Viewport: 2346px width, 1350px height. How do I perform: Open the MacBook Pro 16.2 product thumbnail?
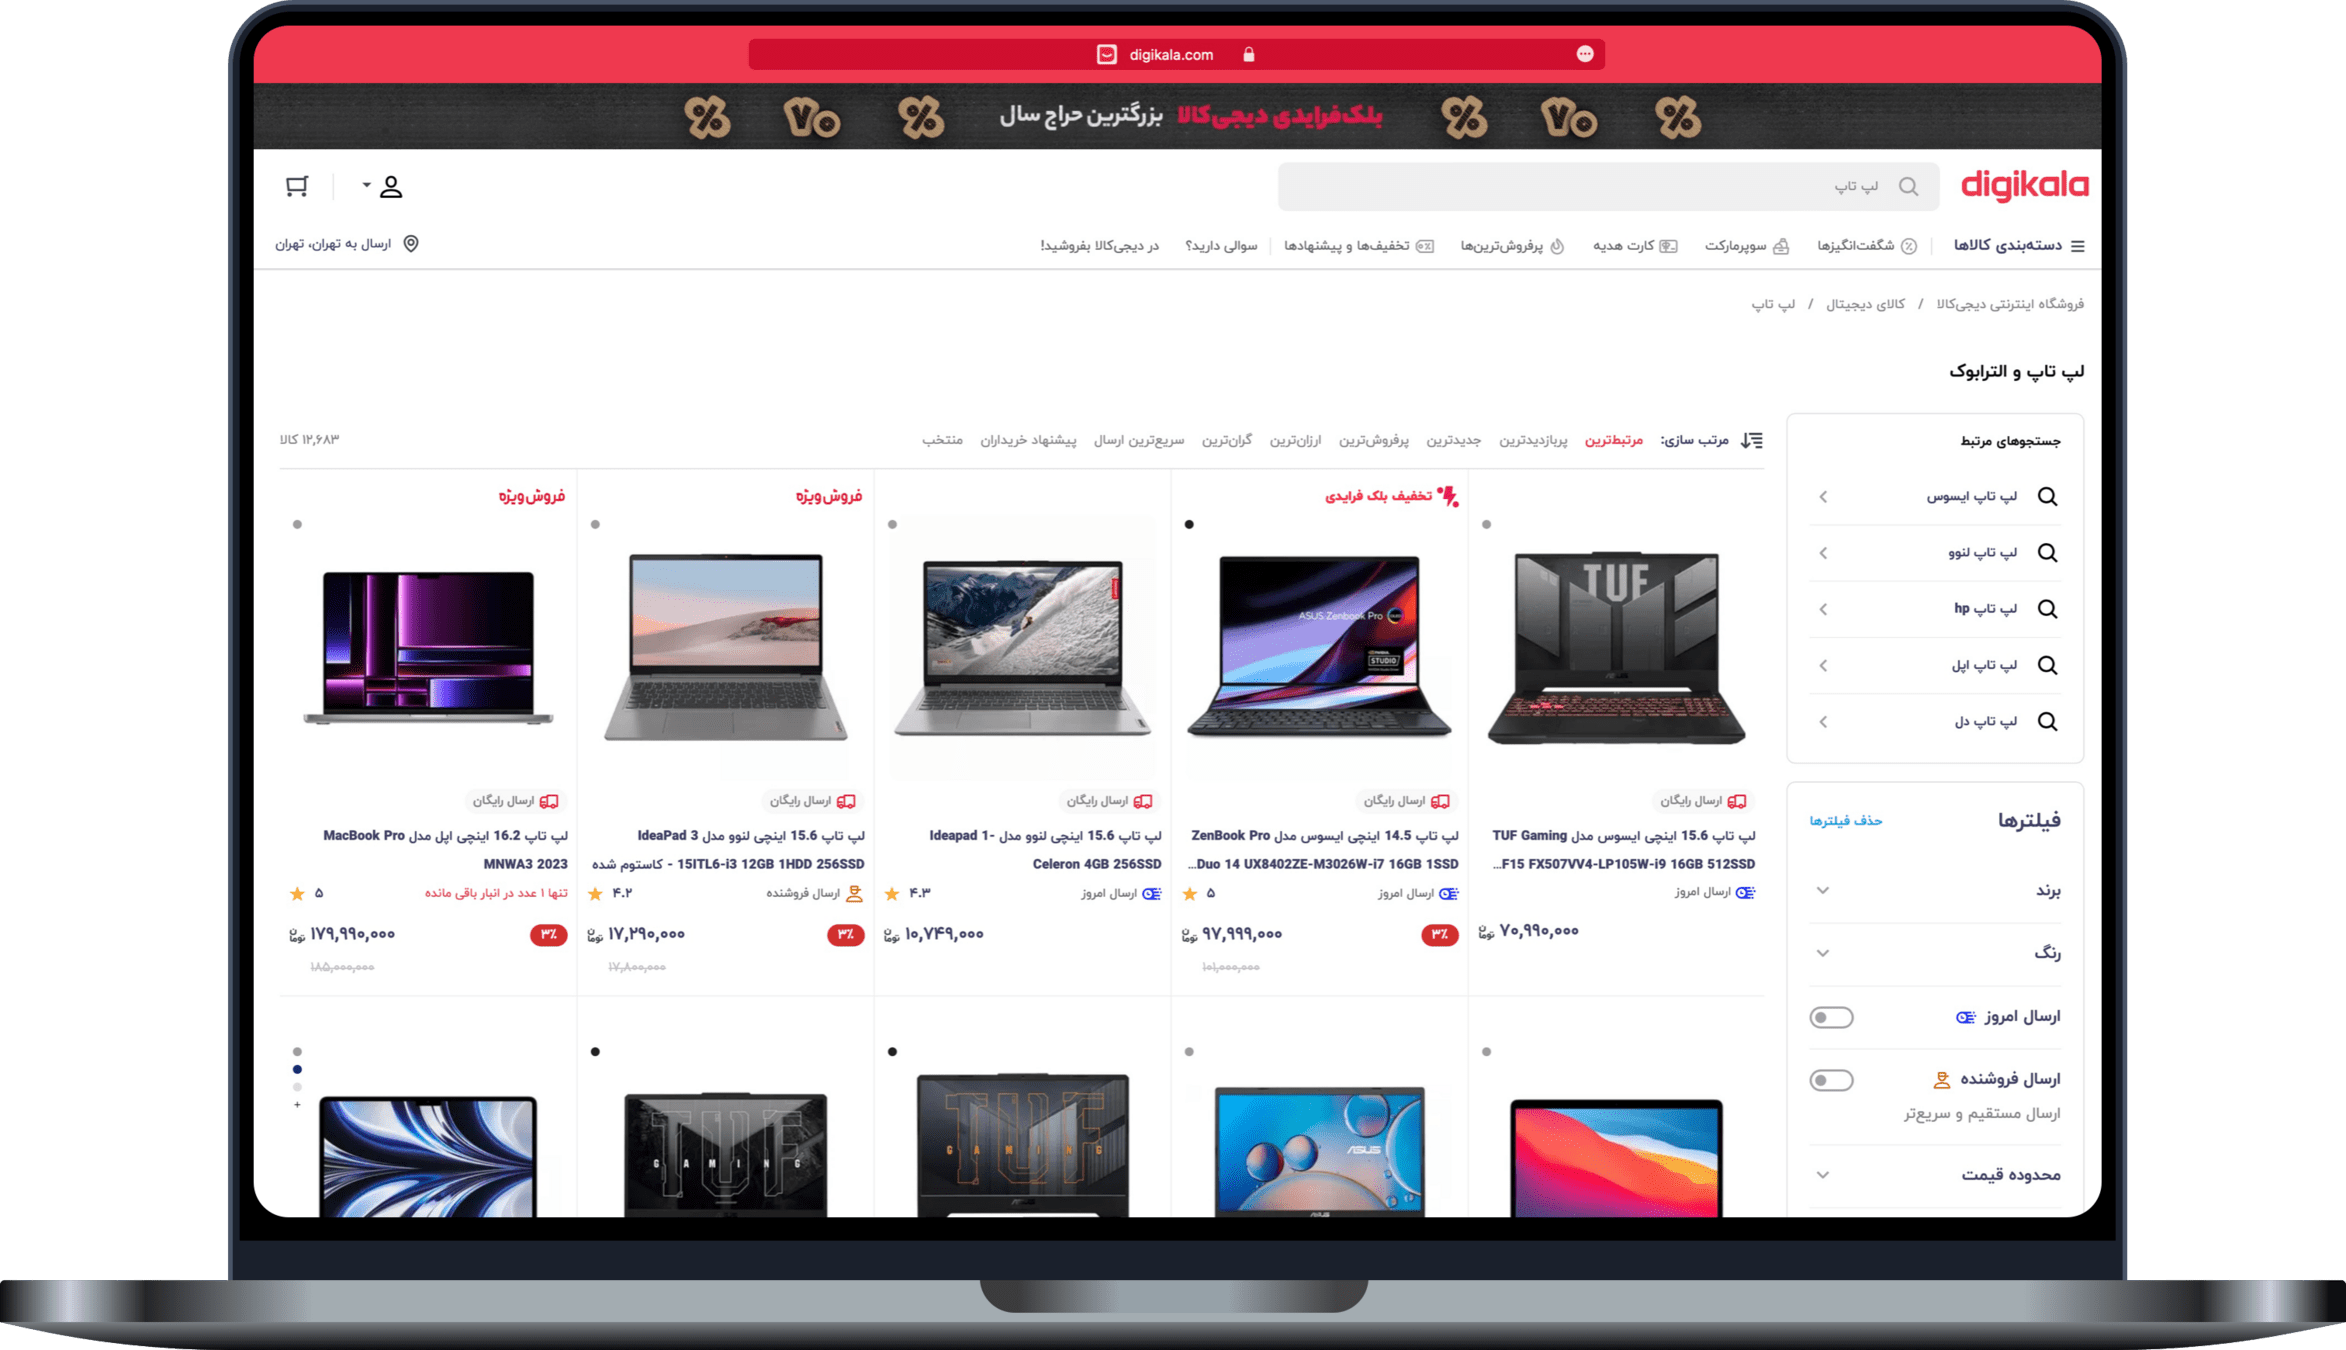[x=428, y=646]
